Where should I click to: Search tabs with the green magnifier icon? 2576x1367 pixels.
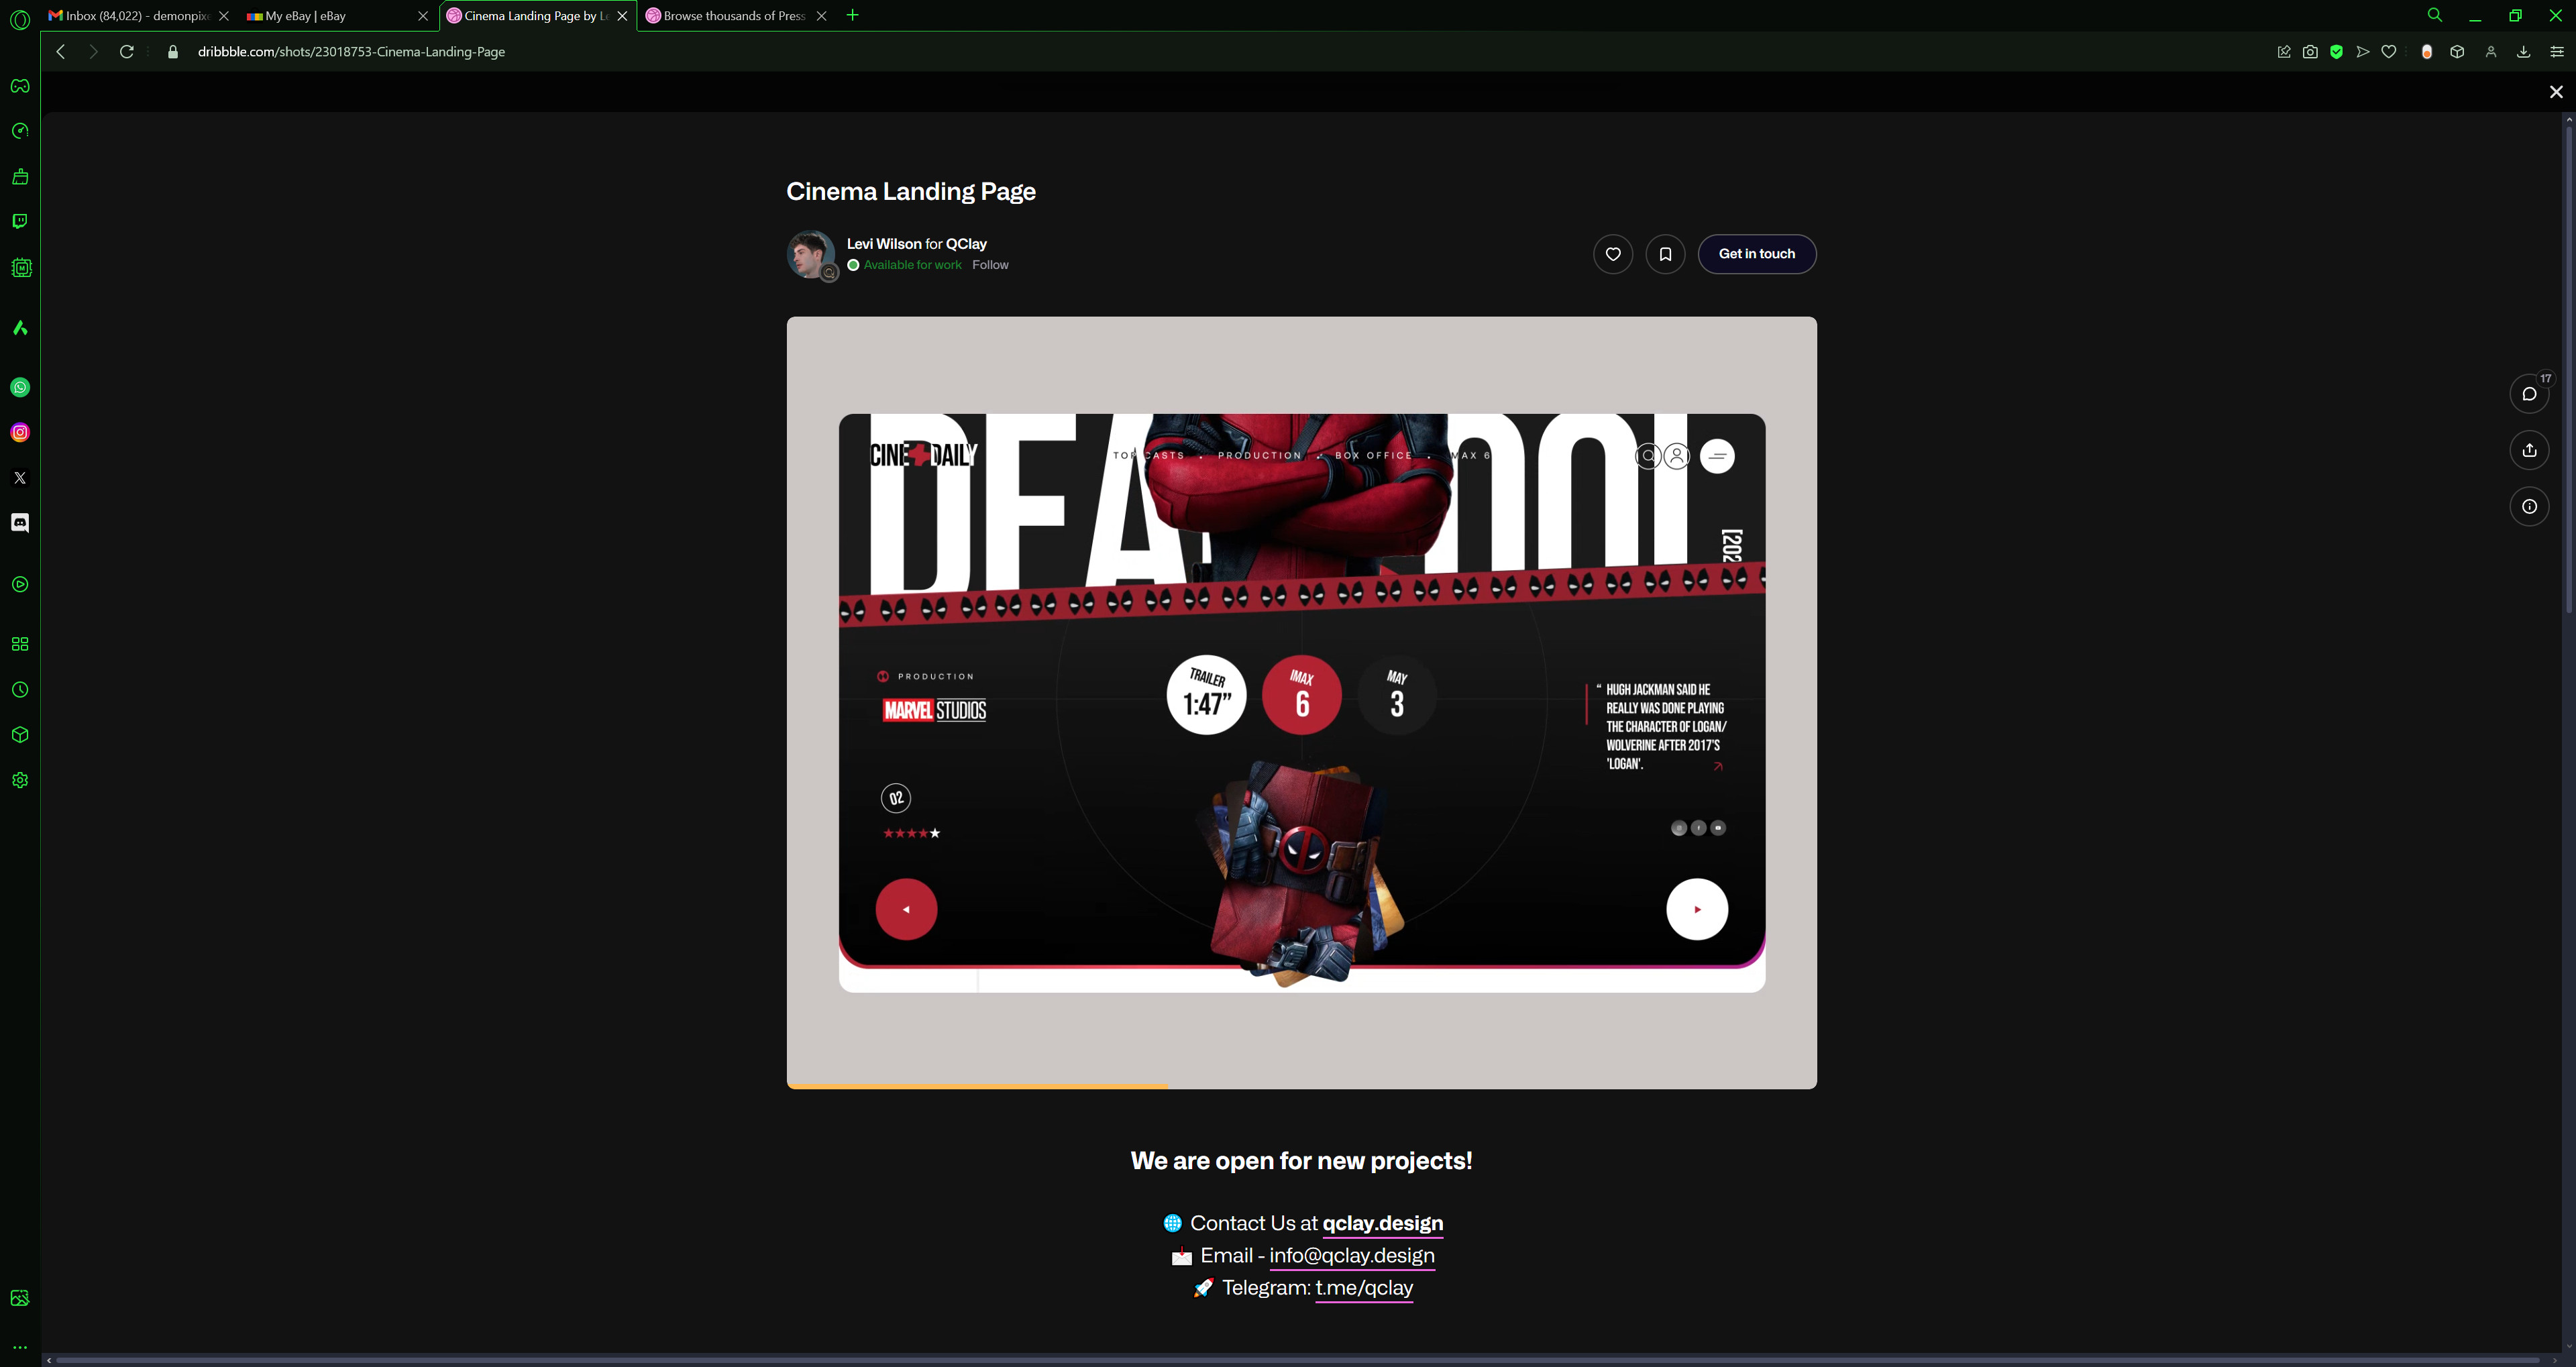[x=2435, y=15]
